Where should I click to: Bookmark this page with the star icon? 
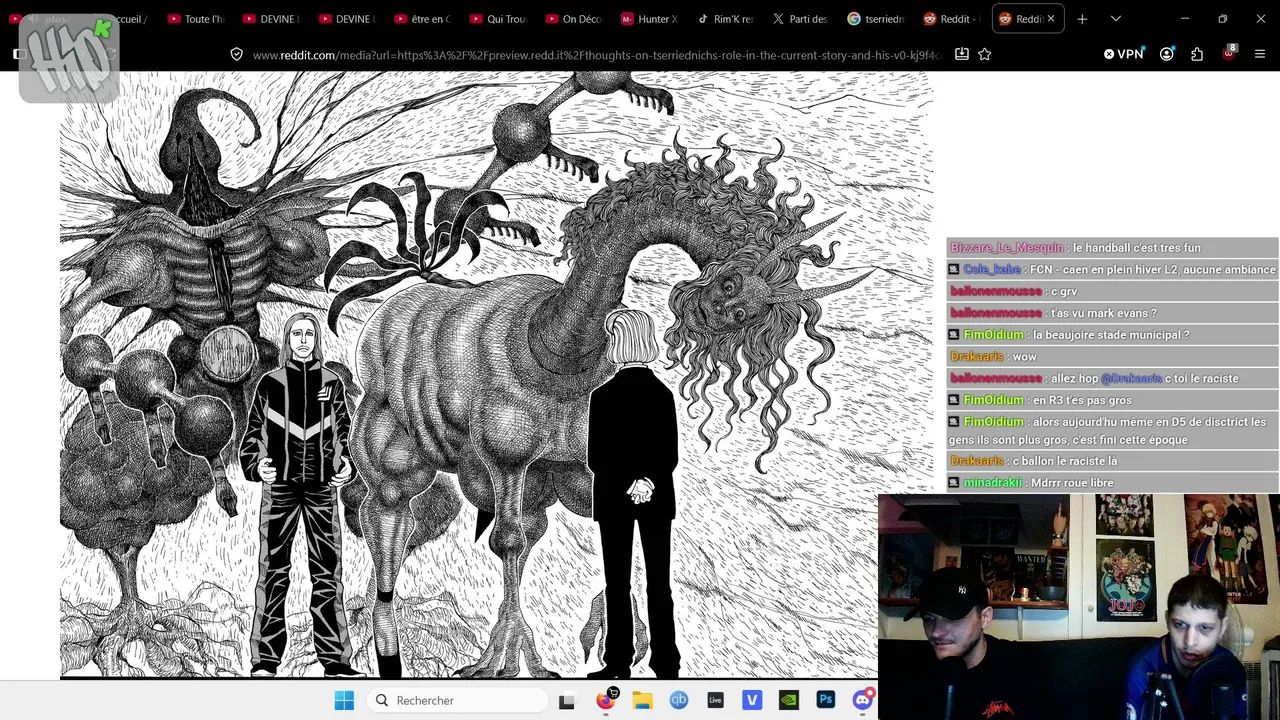click(x=985, y=54)
